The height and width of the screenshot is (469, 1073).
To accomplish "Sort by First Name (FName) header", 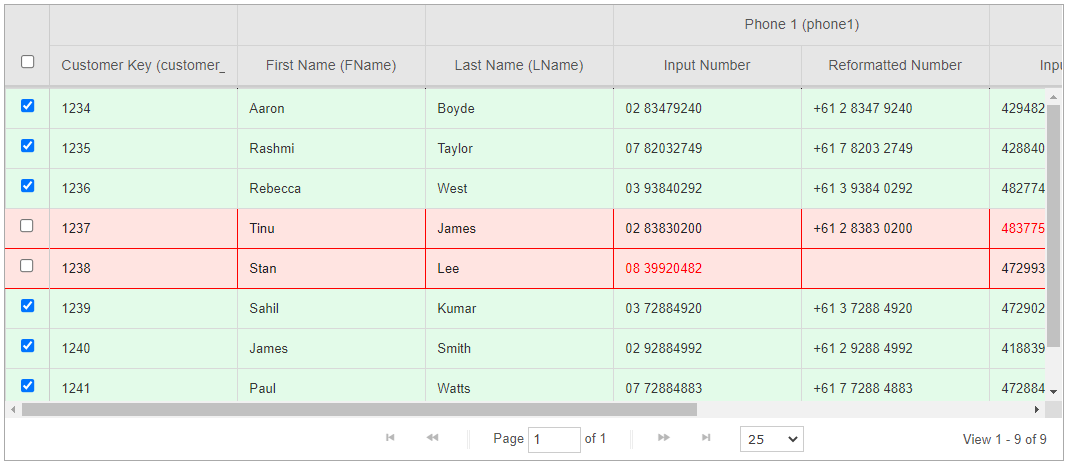I will tap(331, 65).
